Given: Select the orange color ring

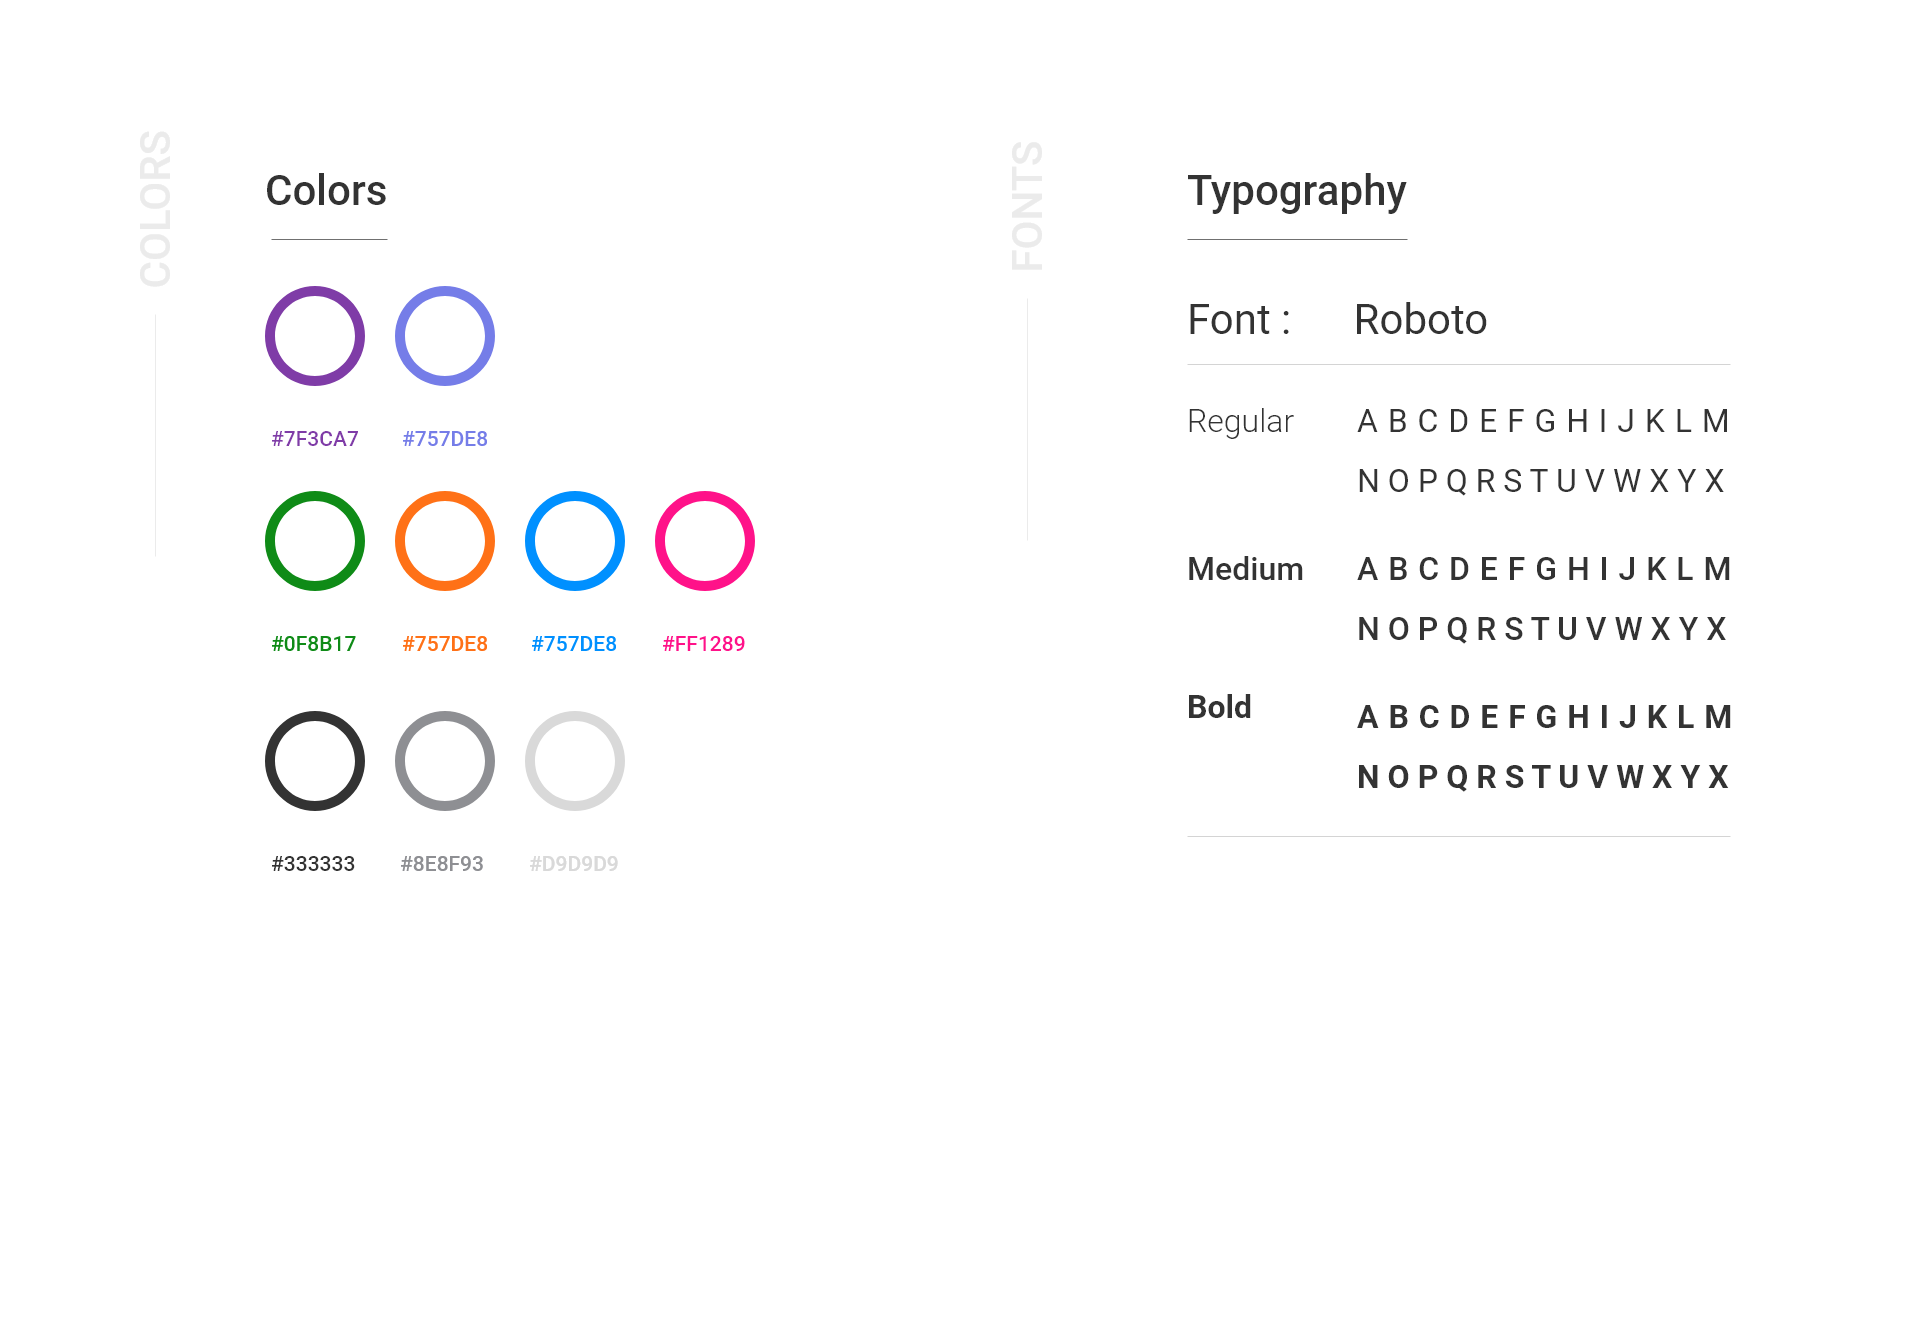Looking at the screenshot, I should [x=445, y=541].
